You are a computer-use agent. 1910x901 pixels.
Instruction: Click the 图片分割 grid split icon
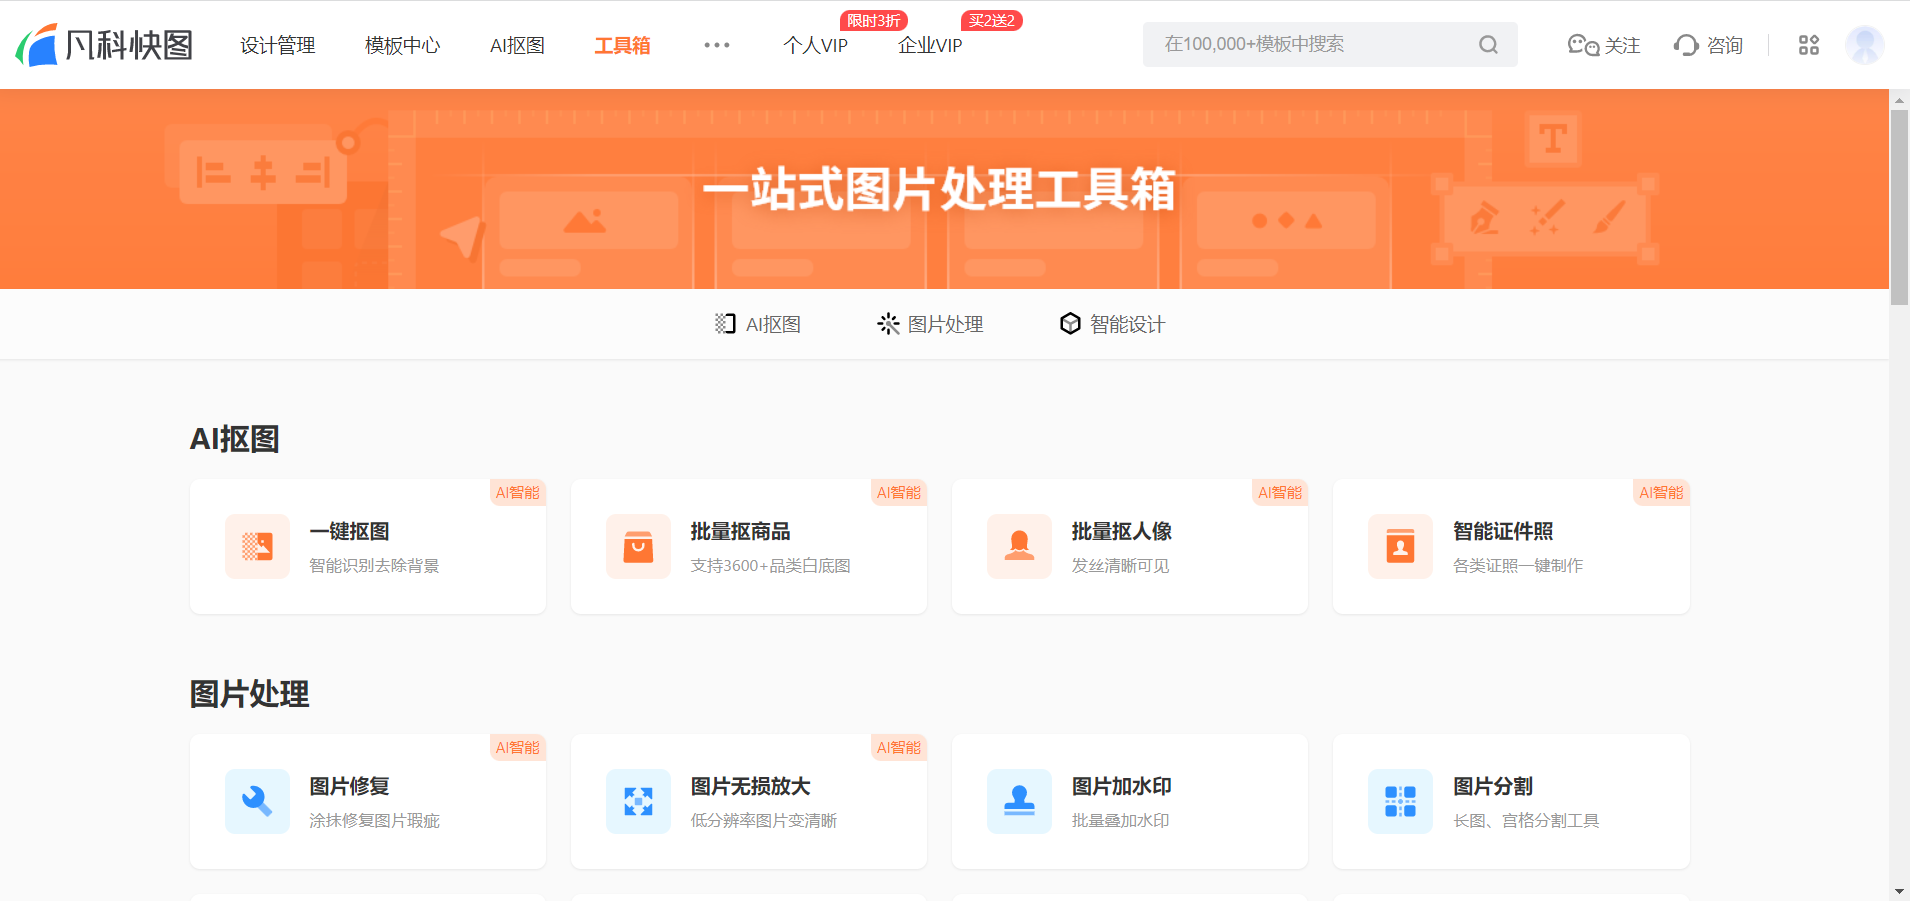pos(1400,801)
